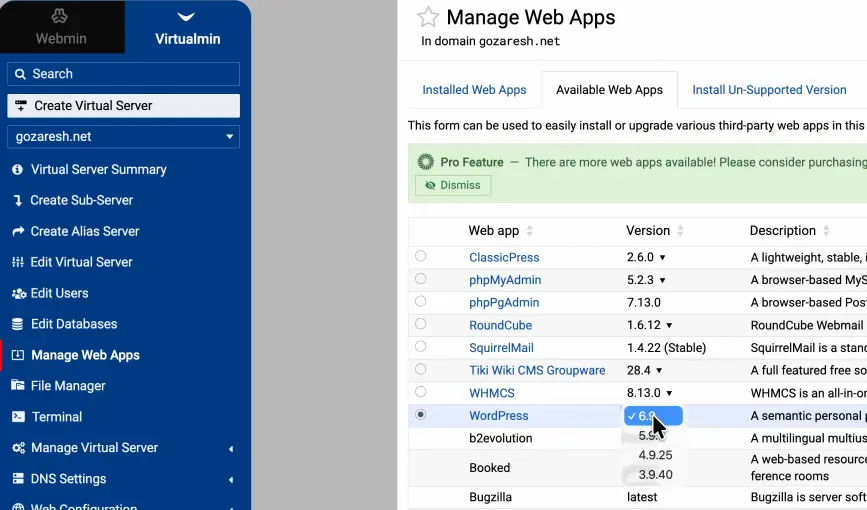Click the star favorite icon beside Manage Web Apps

[428, 17]
